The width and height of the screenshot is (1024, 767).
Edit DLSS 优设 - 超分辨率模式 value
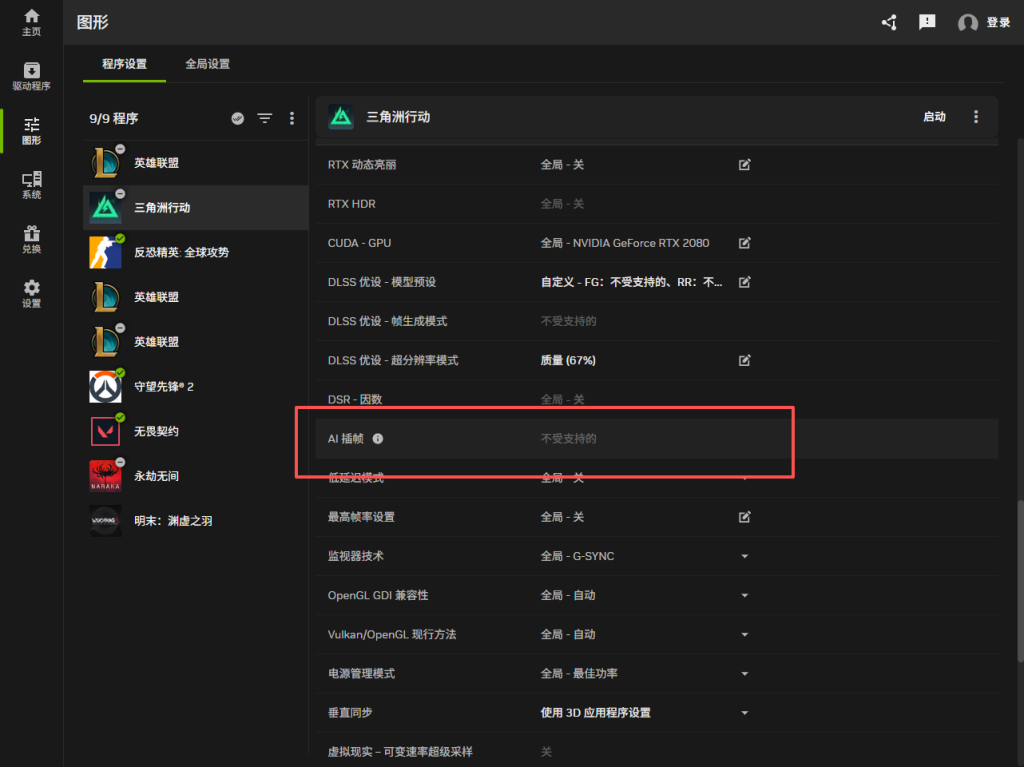click(744, 360)
